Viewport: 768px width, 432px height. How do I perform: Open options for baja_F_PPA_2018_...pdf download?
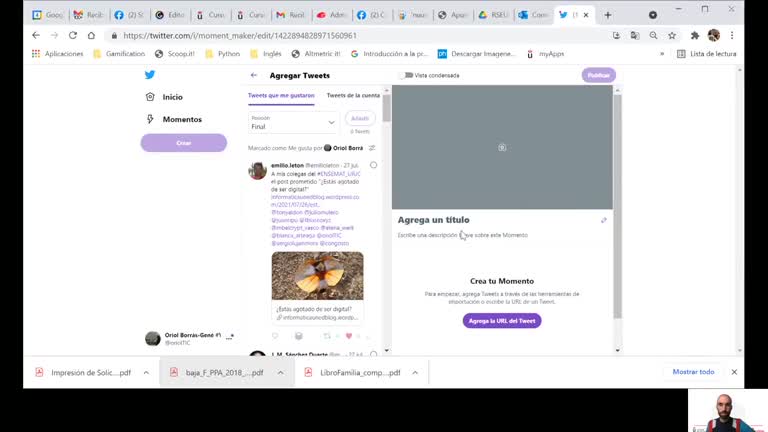(280, 373)
